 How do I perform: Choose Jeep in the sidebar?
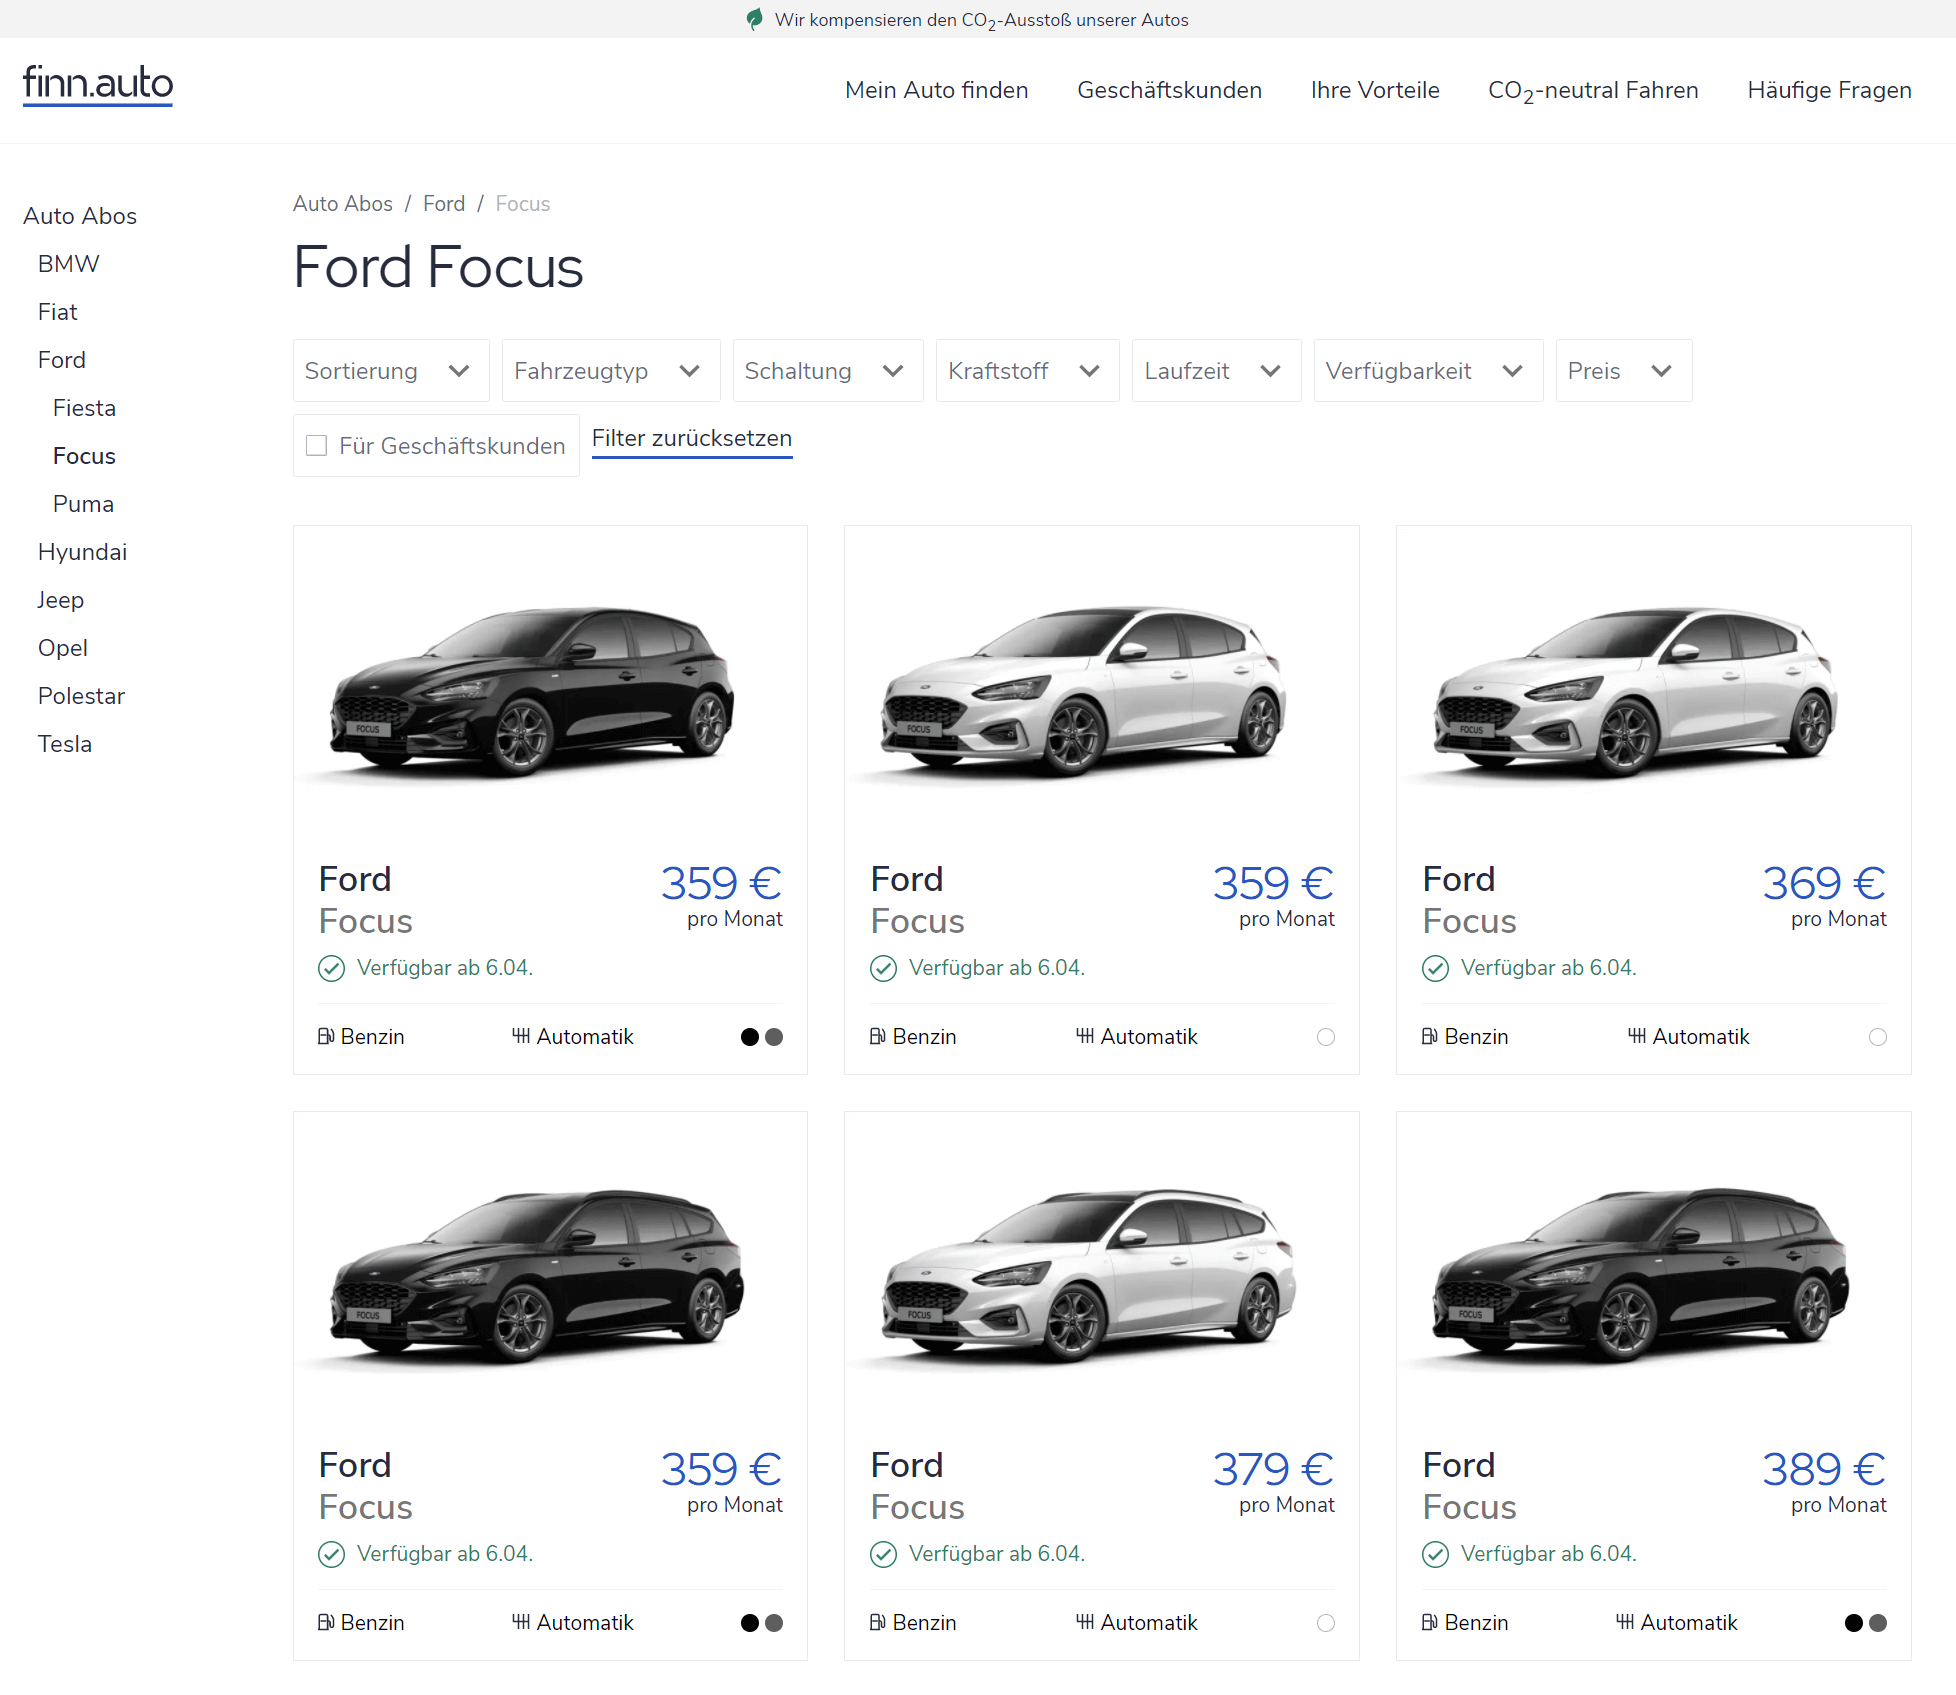pos(60,600)
